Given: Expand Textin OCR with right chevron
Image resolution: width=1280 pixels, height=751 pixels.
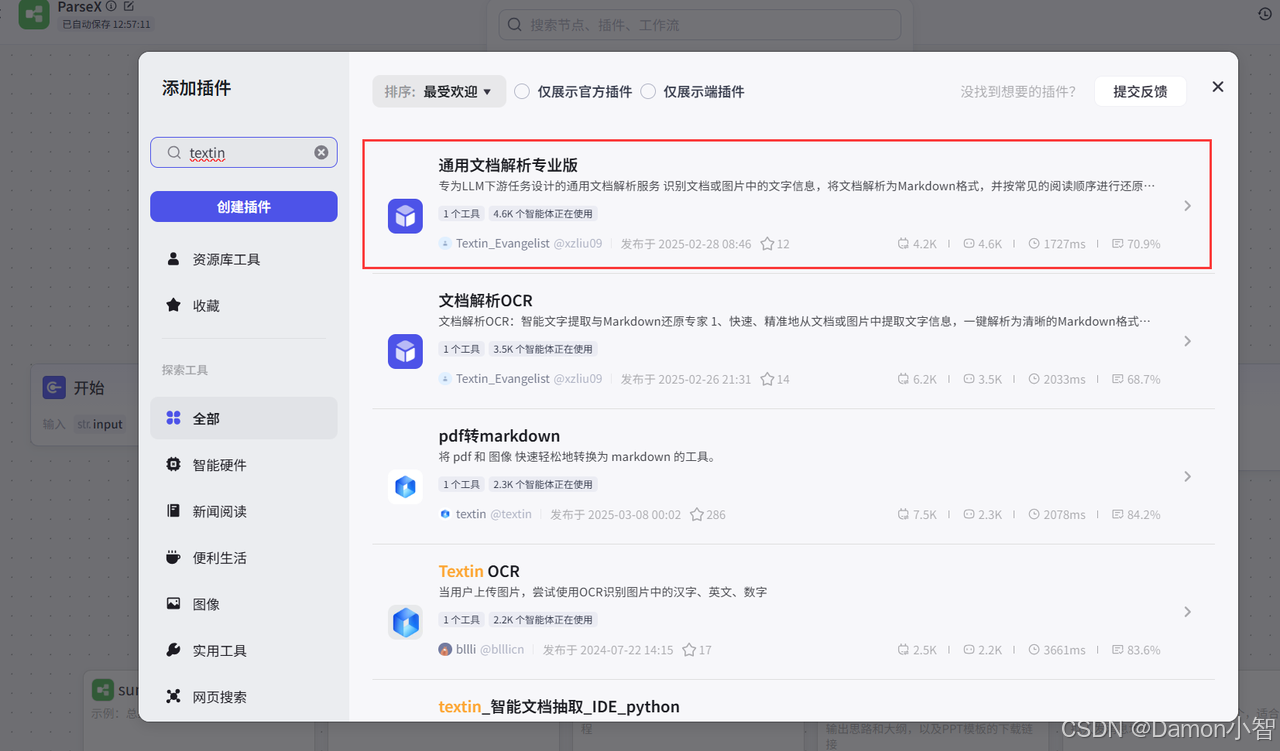Looking at the screenshot, I should tap(1187, 611).
